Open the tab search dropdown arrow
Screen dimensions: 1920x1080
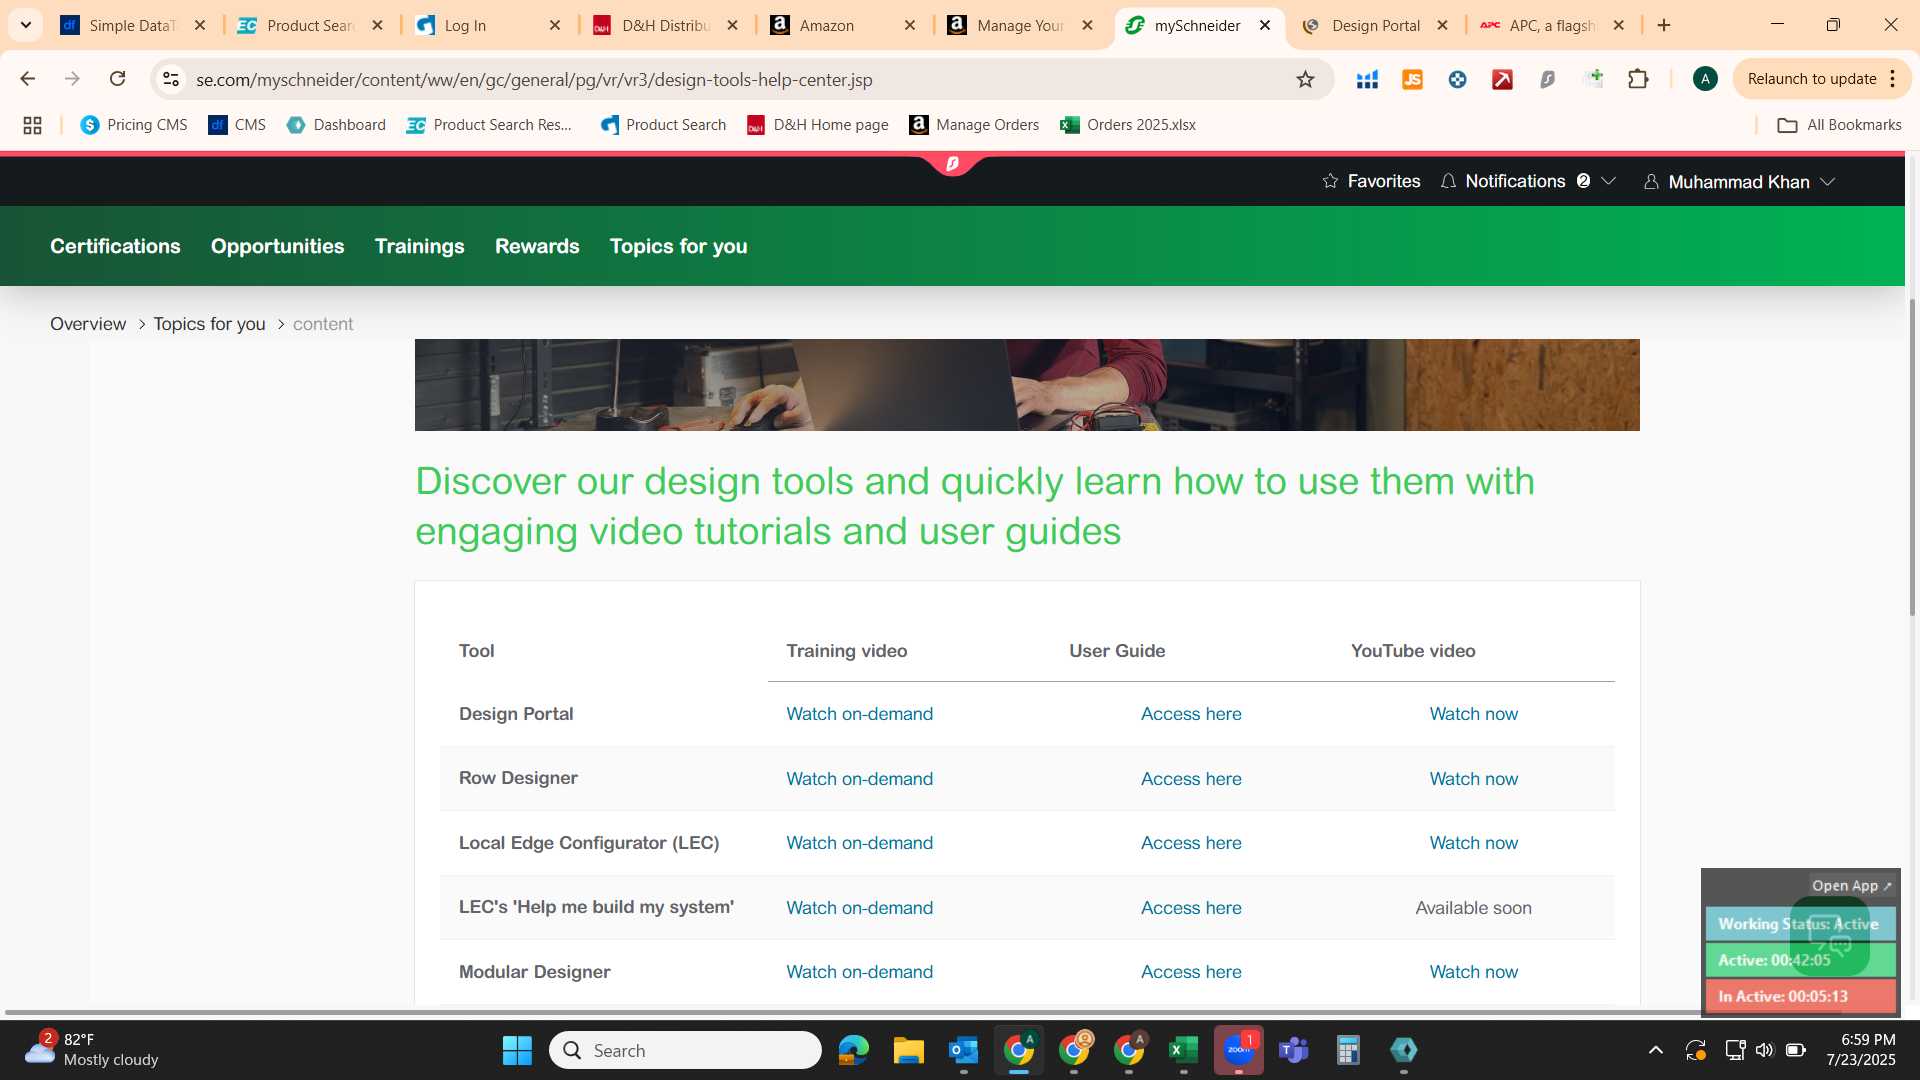(26, 25)
